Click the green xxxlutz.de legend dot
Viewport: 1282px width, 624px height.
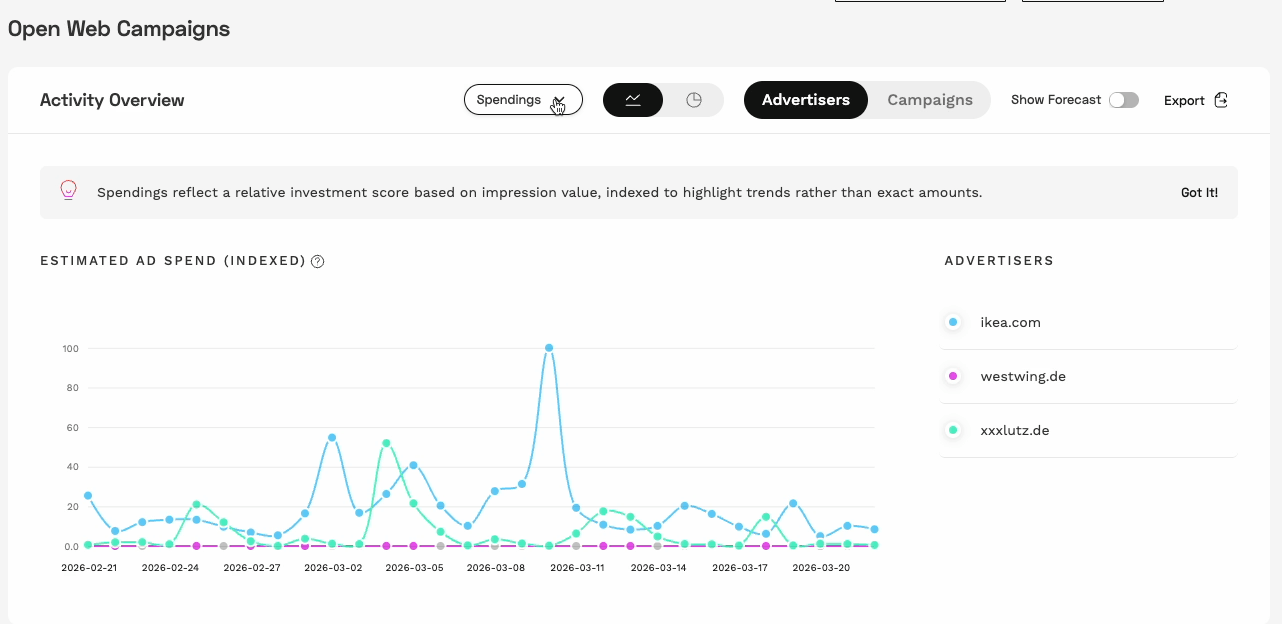click(x=951, y=430)
